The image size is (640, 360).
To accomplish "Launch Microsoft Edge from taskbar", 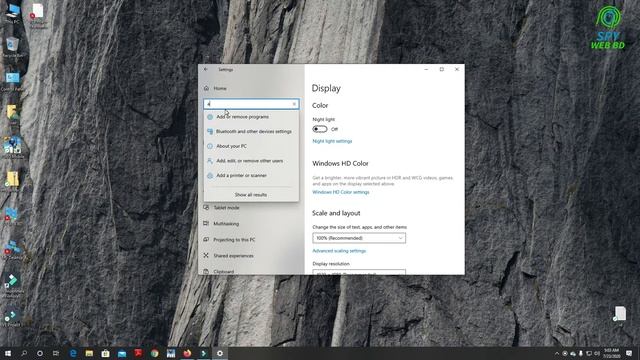I will coord(73,353).
